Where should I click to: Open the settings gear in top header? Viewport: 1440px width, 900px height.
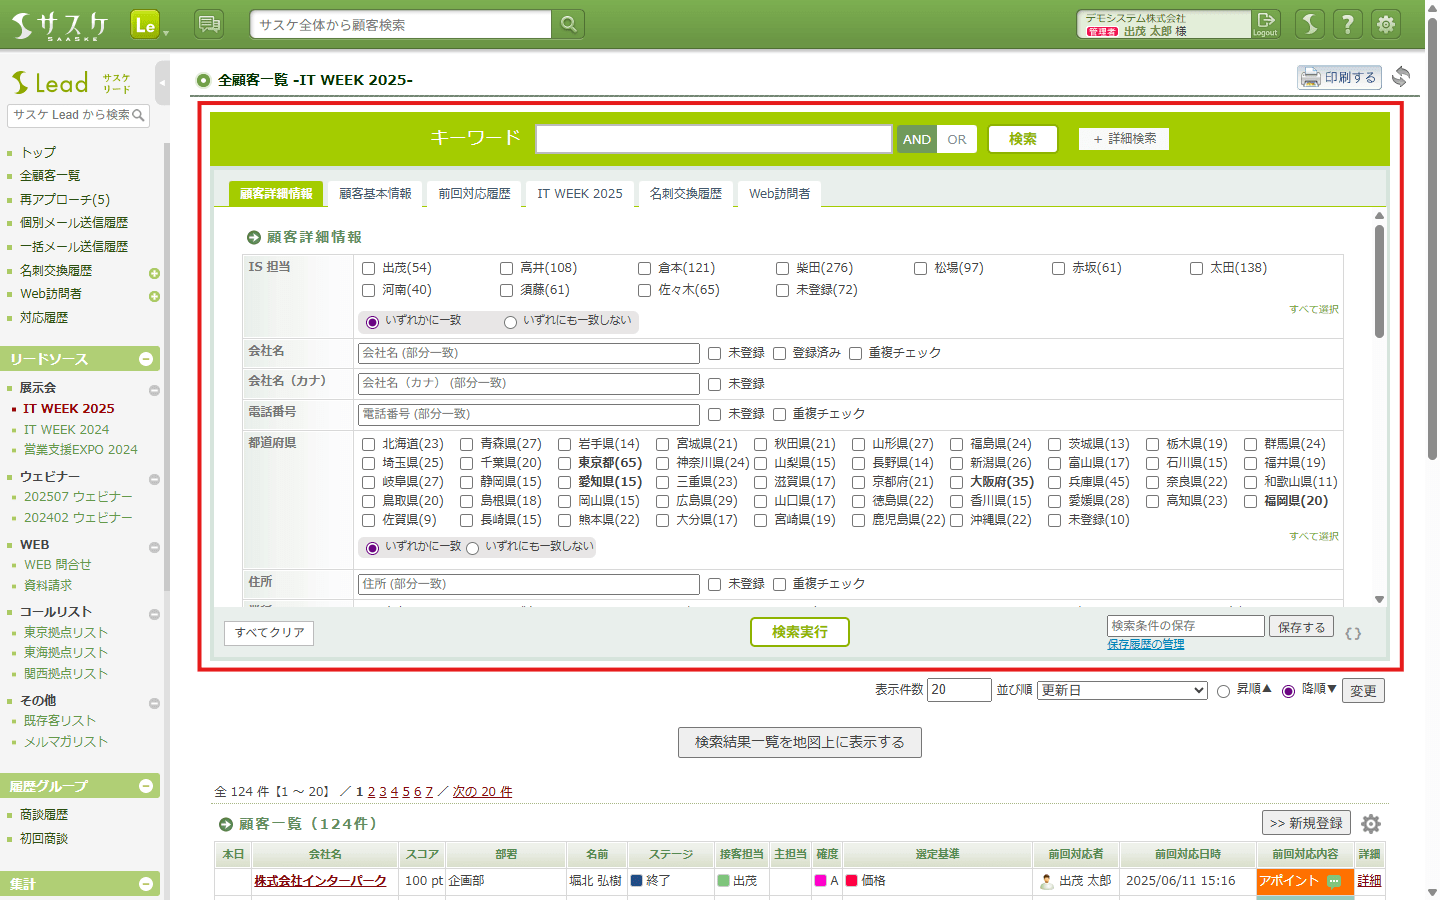tap(1386, 24)
